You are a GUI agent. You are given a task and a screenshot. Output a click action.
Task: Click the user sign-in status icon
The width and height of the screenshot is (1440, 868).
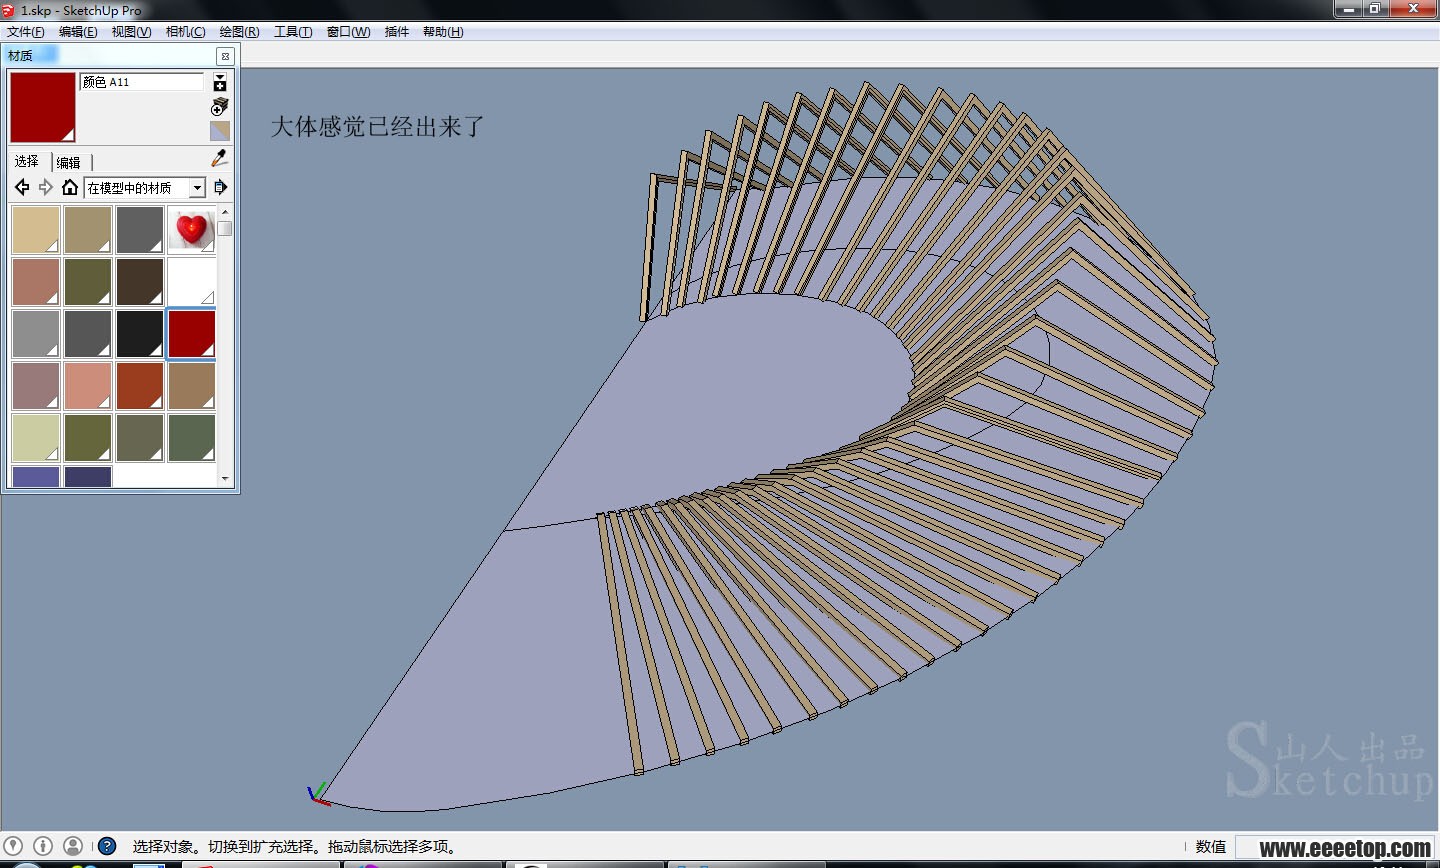click(x=73, y=846)
